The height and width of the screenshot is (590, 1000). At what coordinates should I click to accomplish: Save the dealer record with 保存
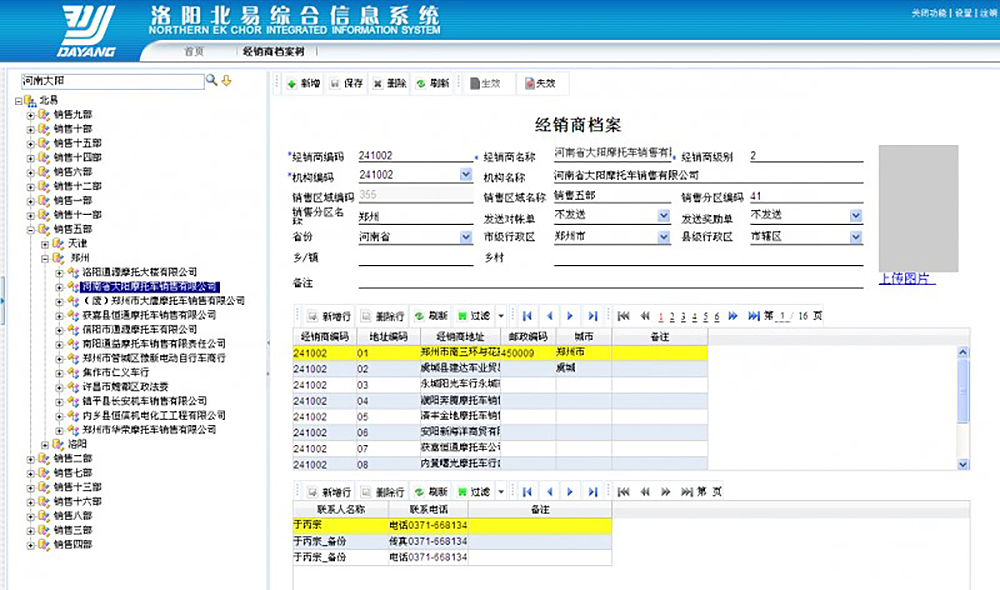pyautogui.click(x=346, y=84)
